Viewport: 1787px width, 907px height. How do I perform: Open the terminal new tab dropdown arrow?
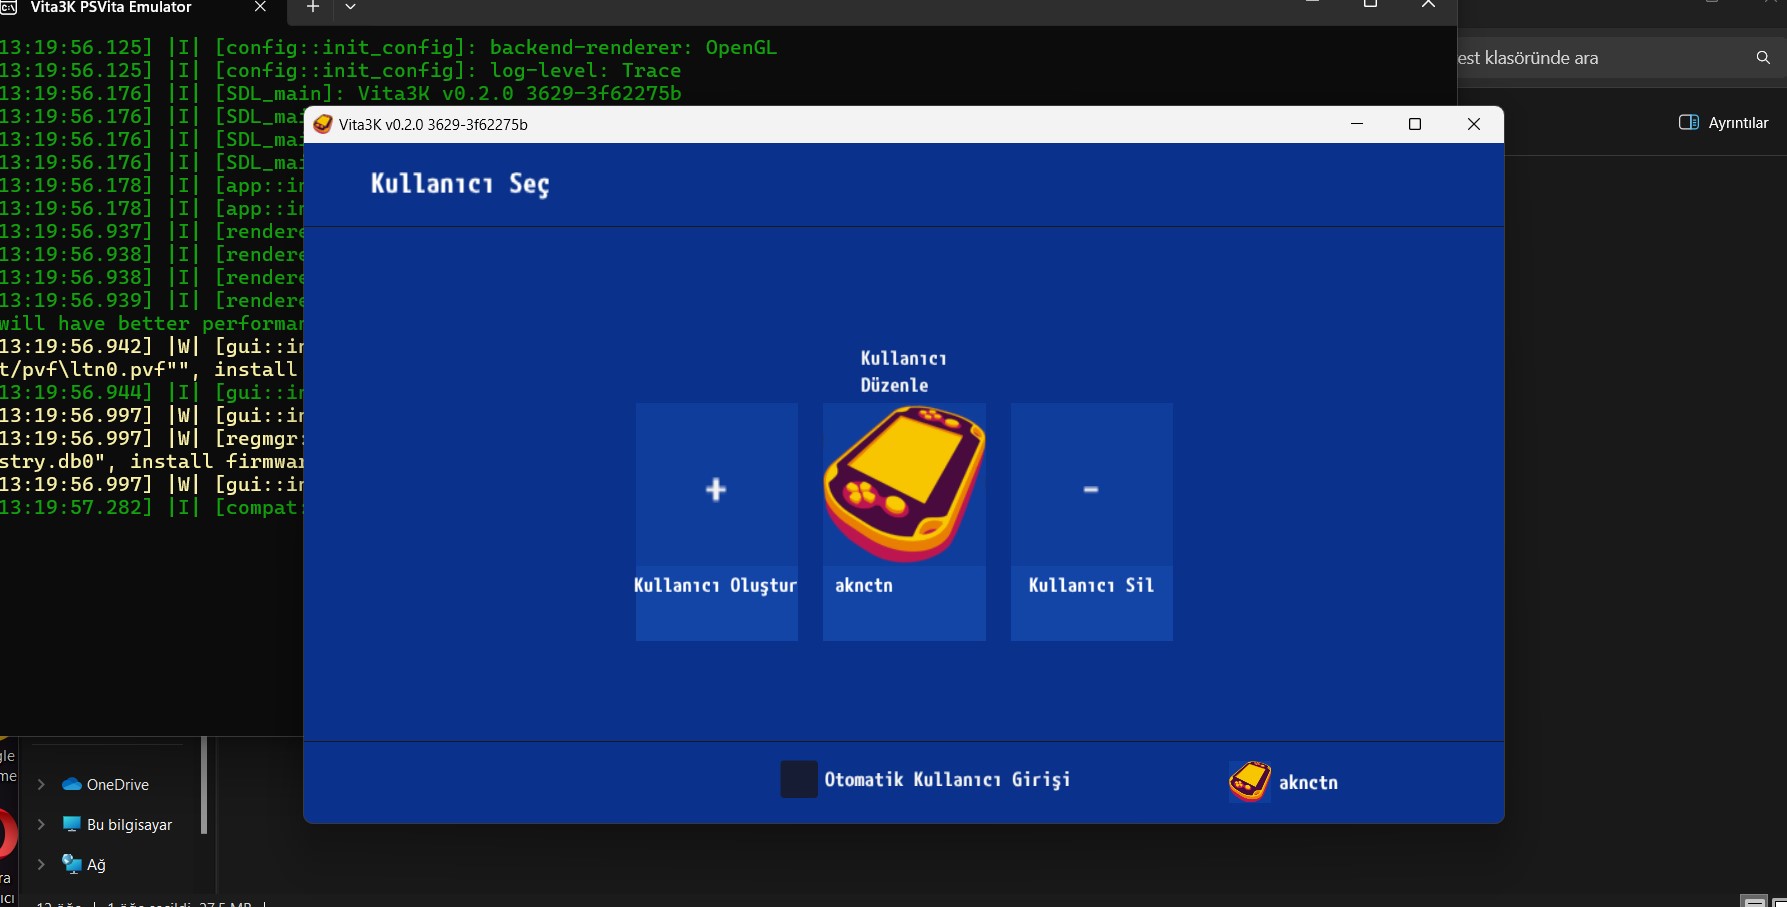(x=350, y=7)
